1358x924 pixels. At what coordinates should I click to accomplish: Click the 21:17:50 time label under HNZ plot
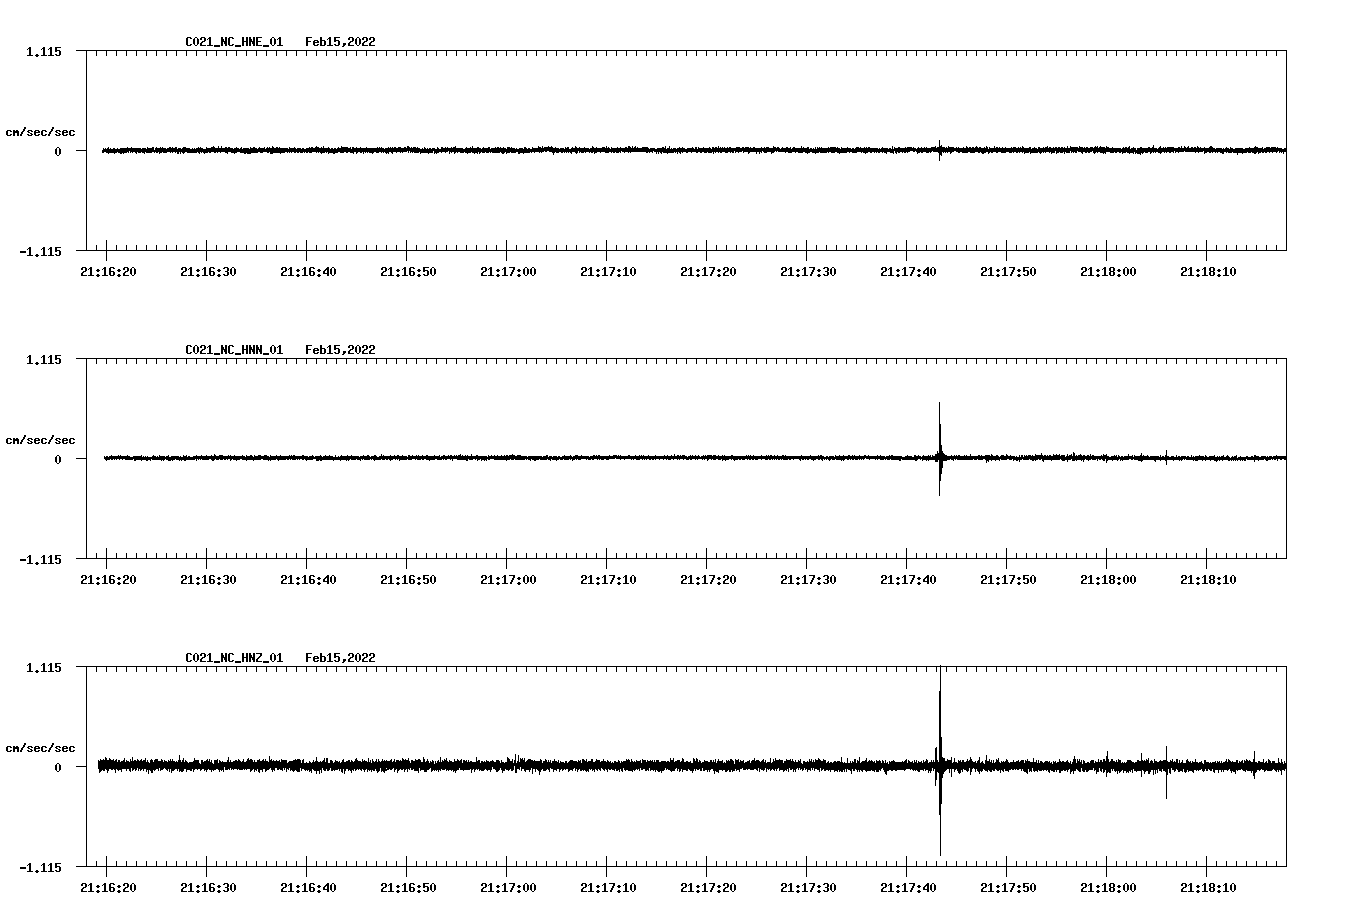(x=1008, y=888)
